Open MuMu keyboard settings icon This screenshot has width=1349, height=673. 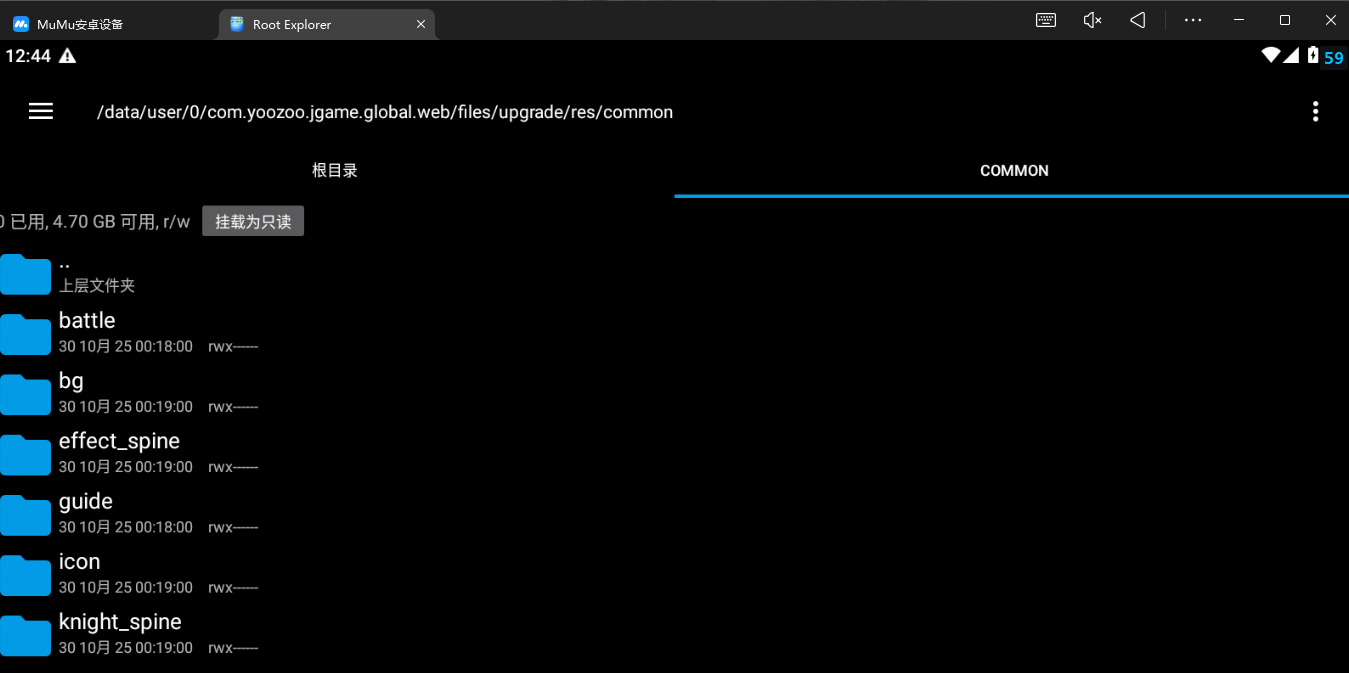(1046, 20)
